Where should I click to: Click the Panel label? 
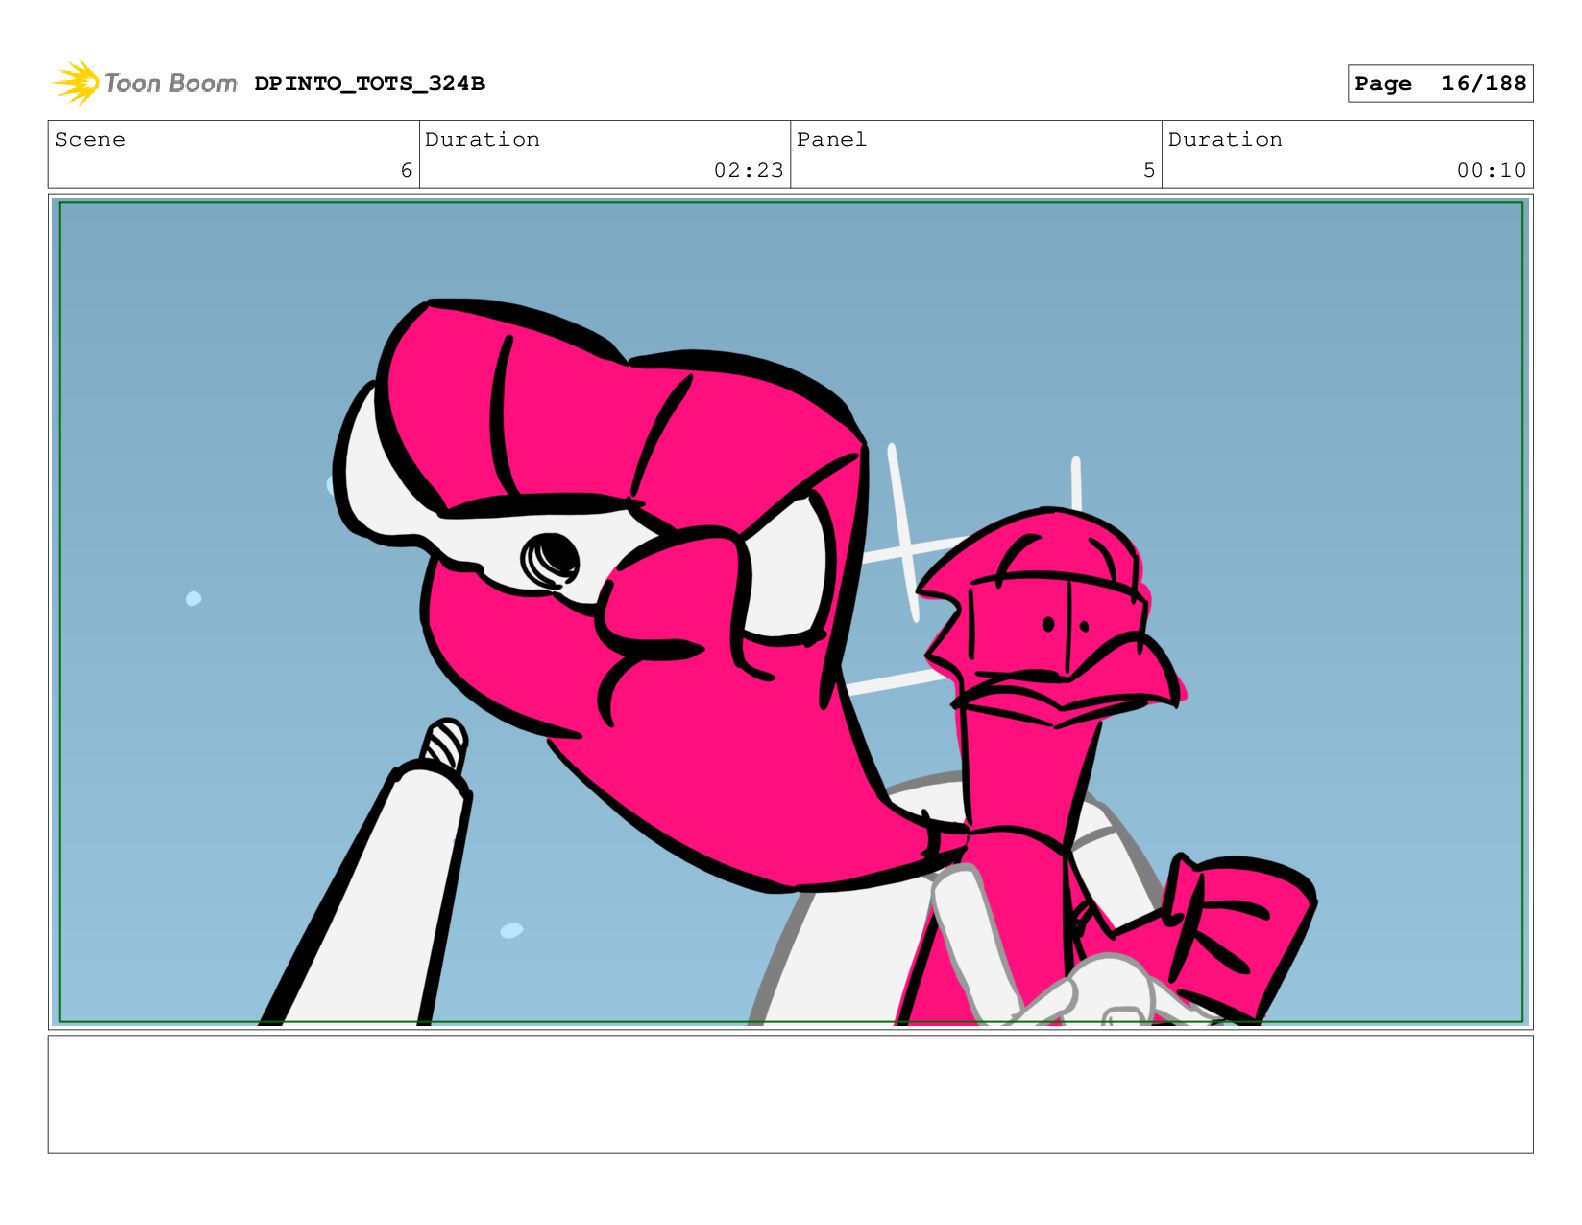pyautogui.click(x=831, y=140)
